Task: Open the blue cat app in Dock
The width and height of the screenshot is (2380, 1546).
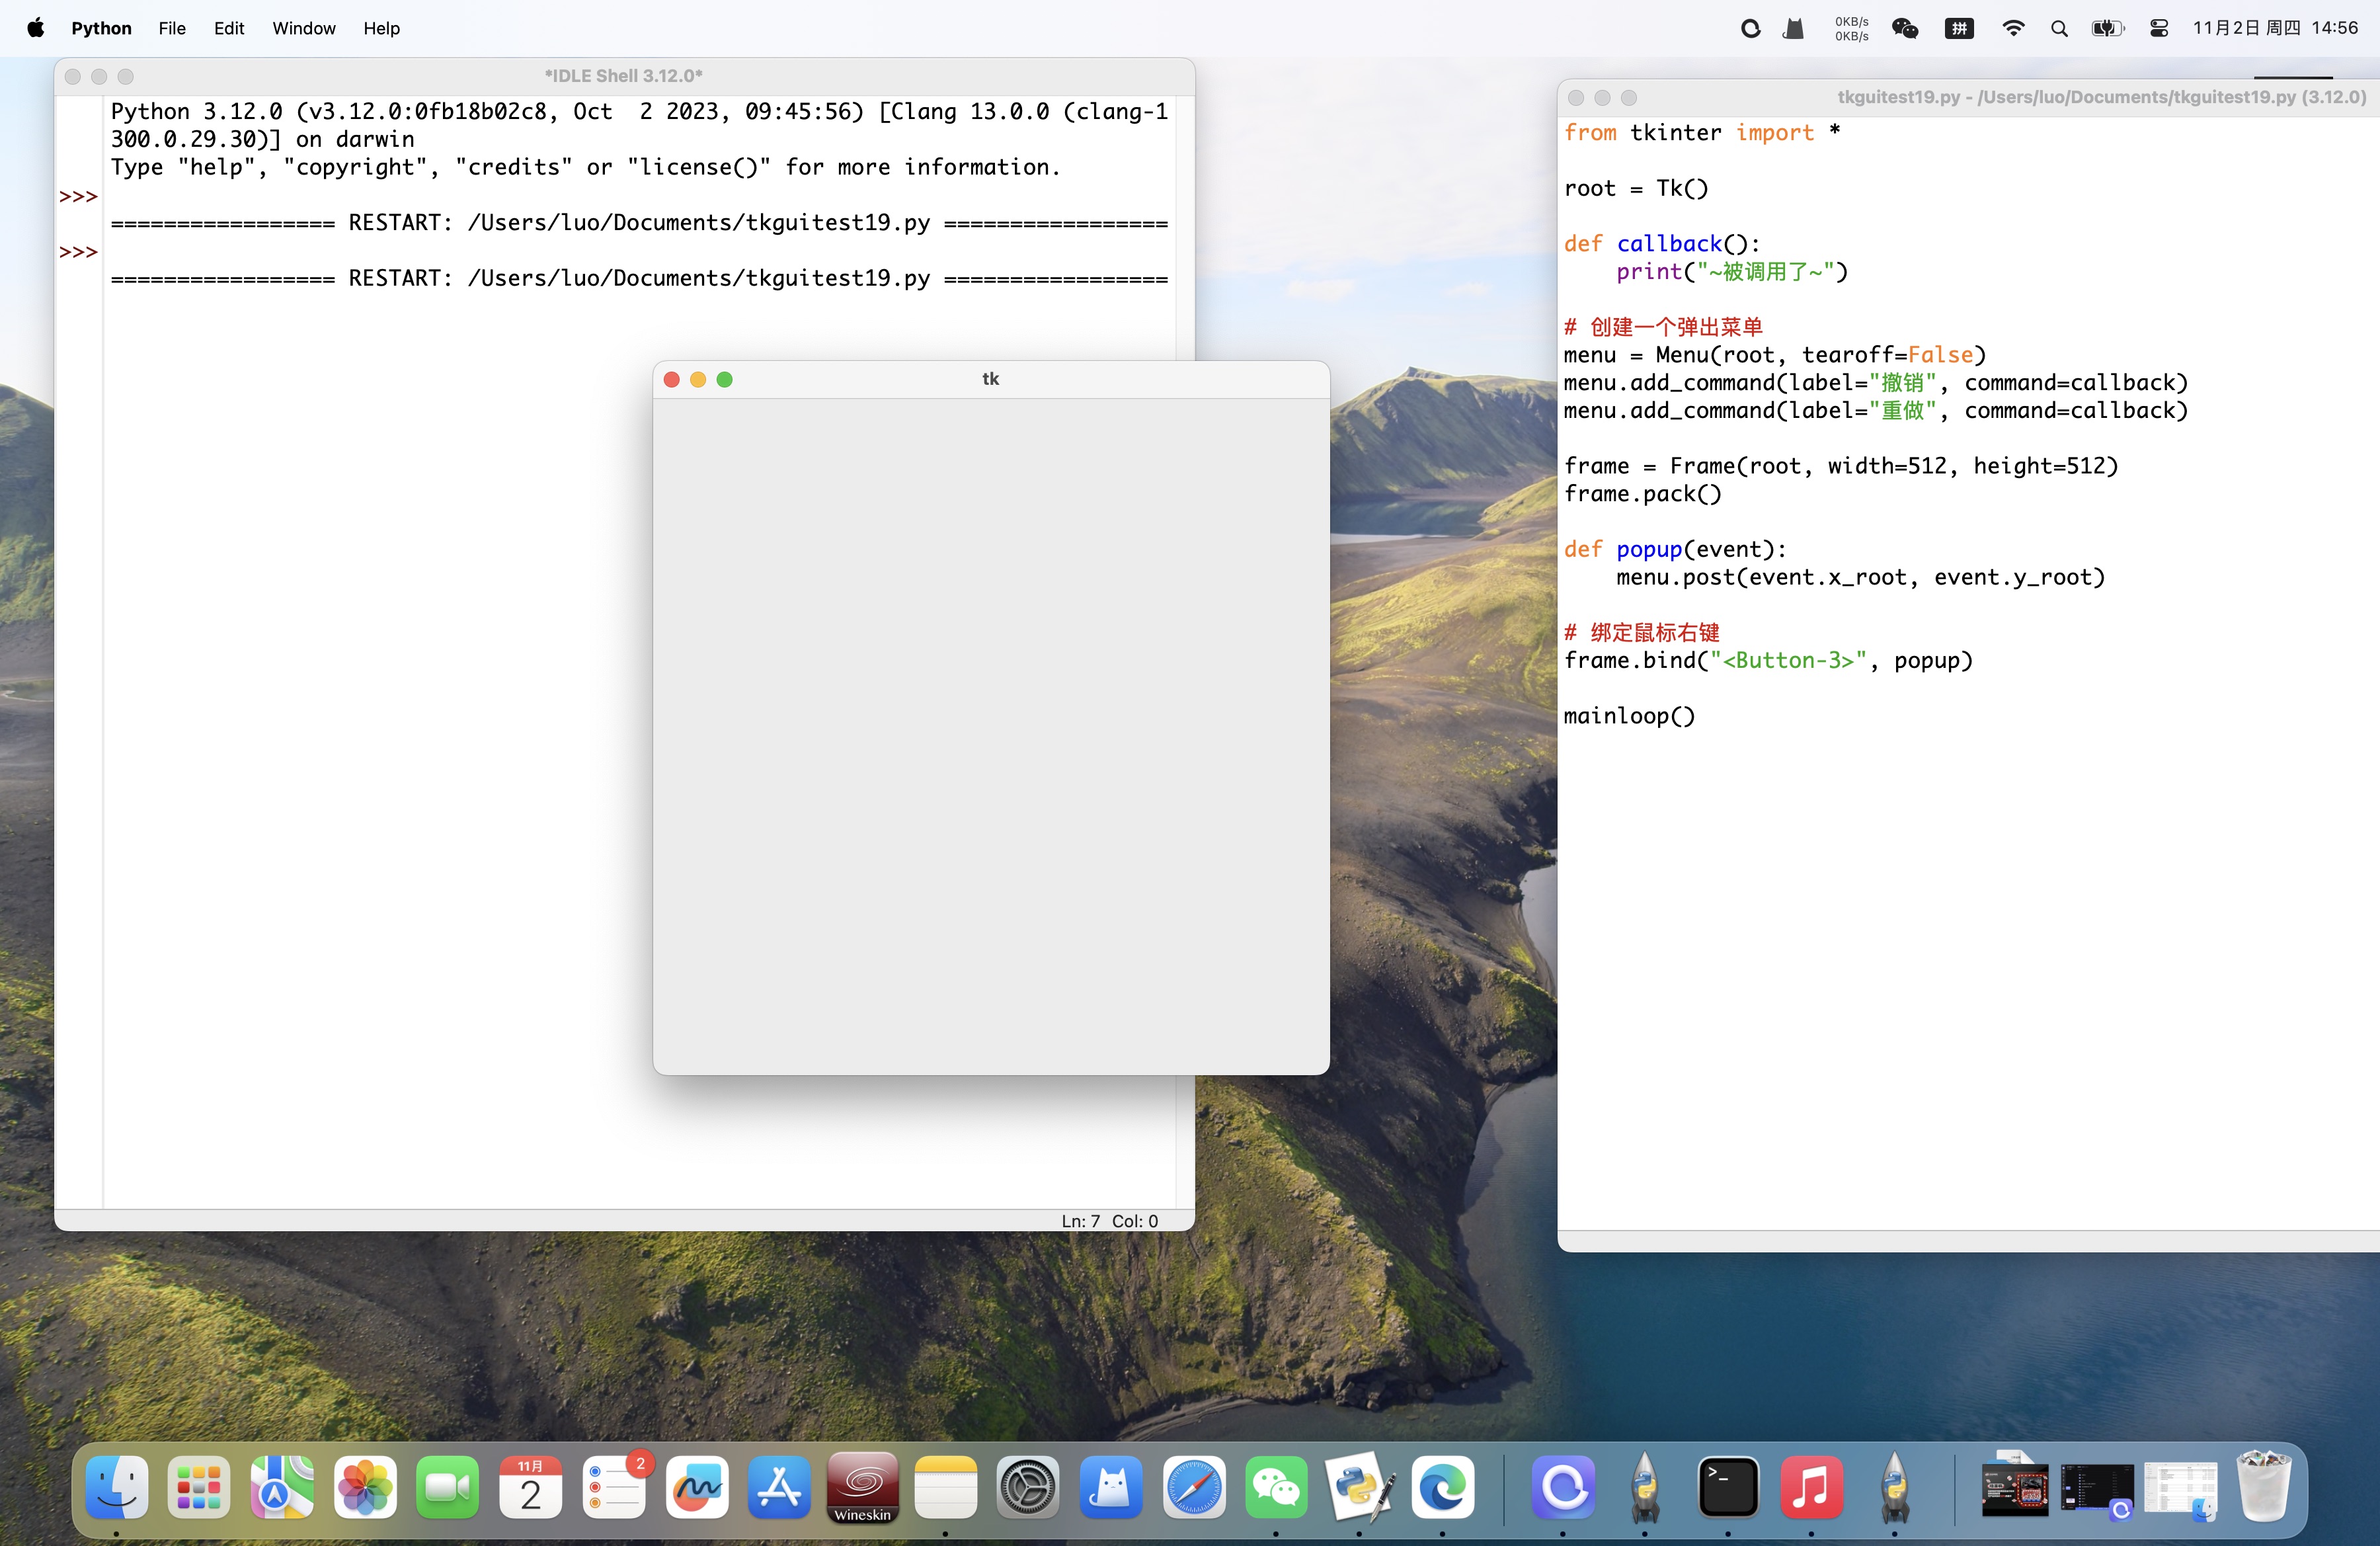Action: (1111, 1487)
